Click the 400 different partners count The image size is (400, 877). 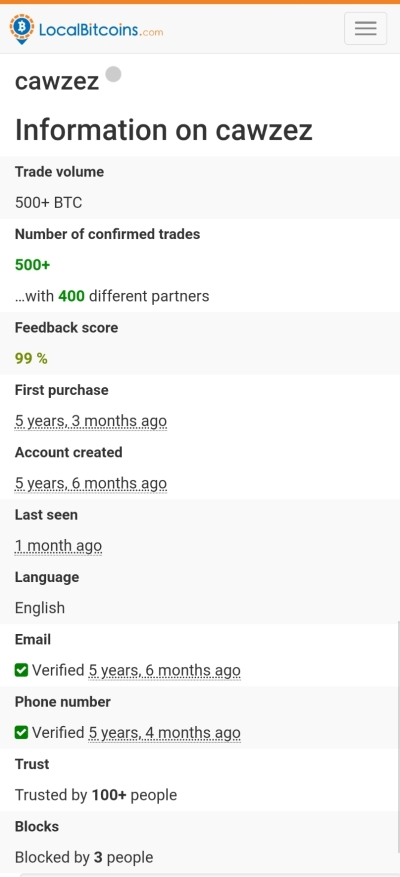click(72, 296)
